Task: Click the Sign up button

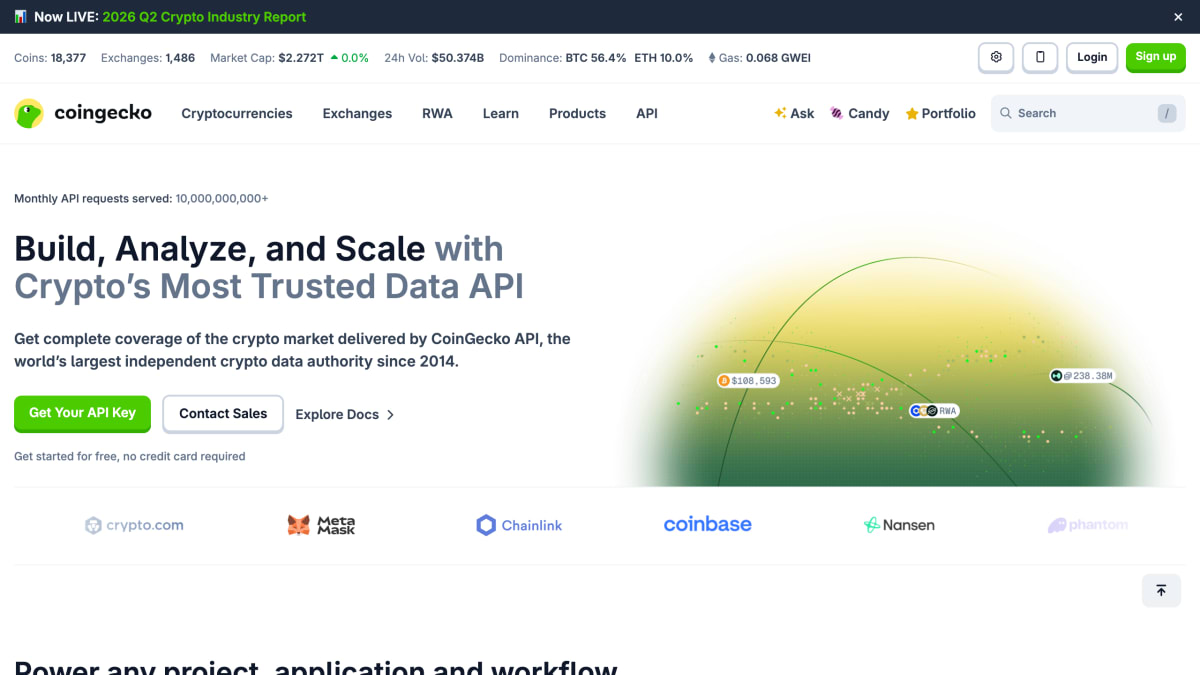Action: (1156, 57)
